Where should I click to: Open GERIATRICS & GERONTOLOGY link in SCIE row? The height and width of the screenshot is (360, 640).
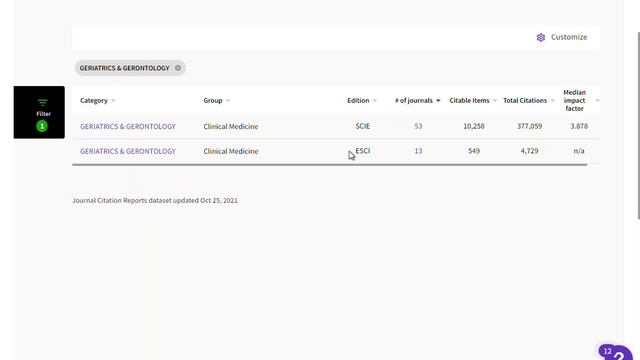coord(128,127)
